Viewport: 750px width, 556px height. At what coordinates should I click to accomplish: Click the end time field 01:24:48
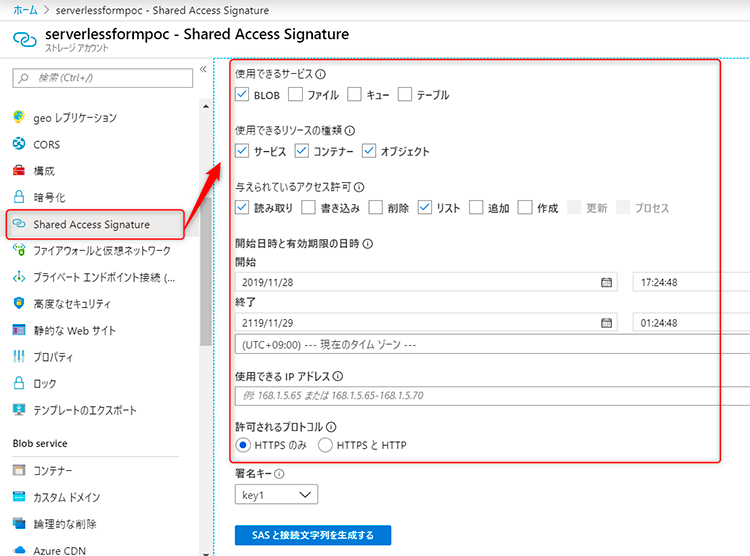(x=691, y=323)
